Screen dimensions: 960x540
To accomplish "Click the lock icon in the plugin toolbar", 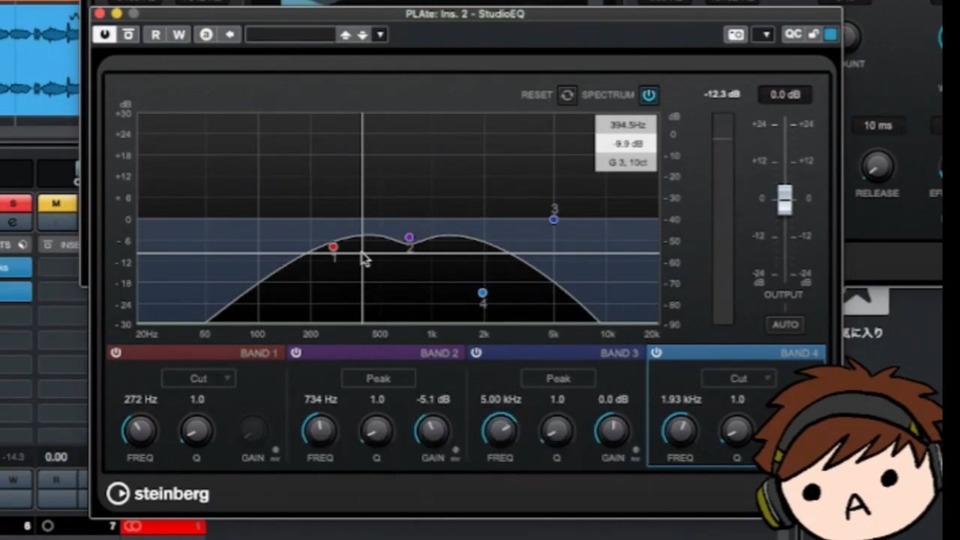I will (813, 34).
